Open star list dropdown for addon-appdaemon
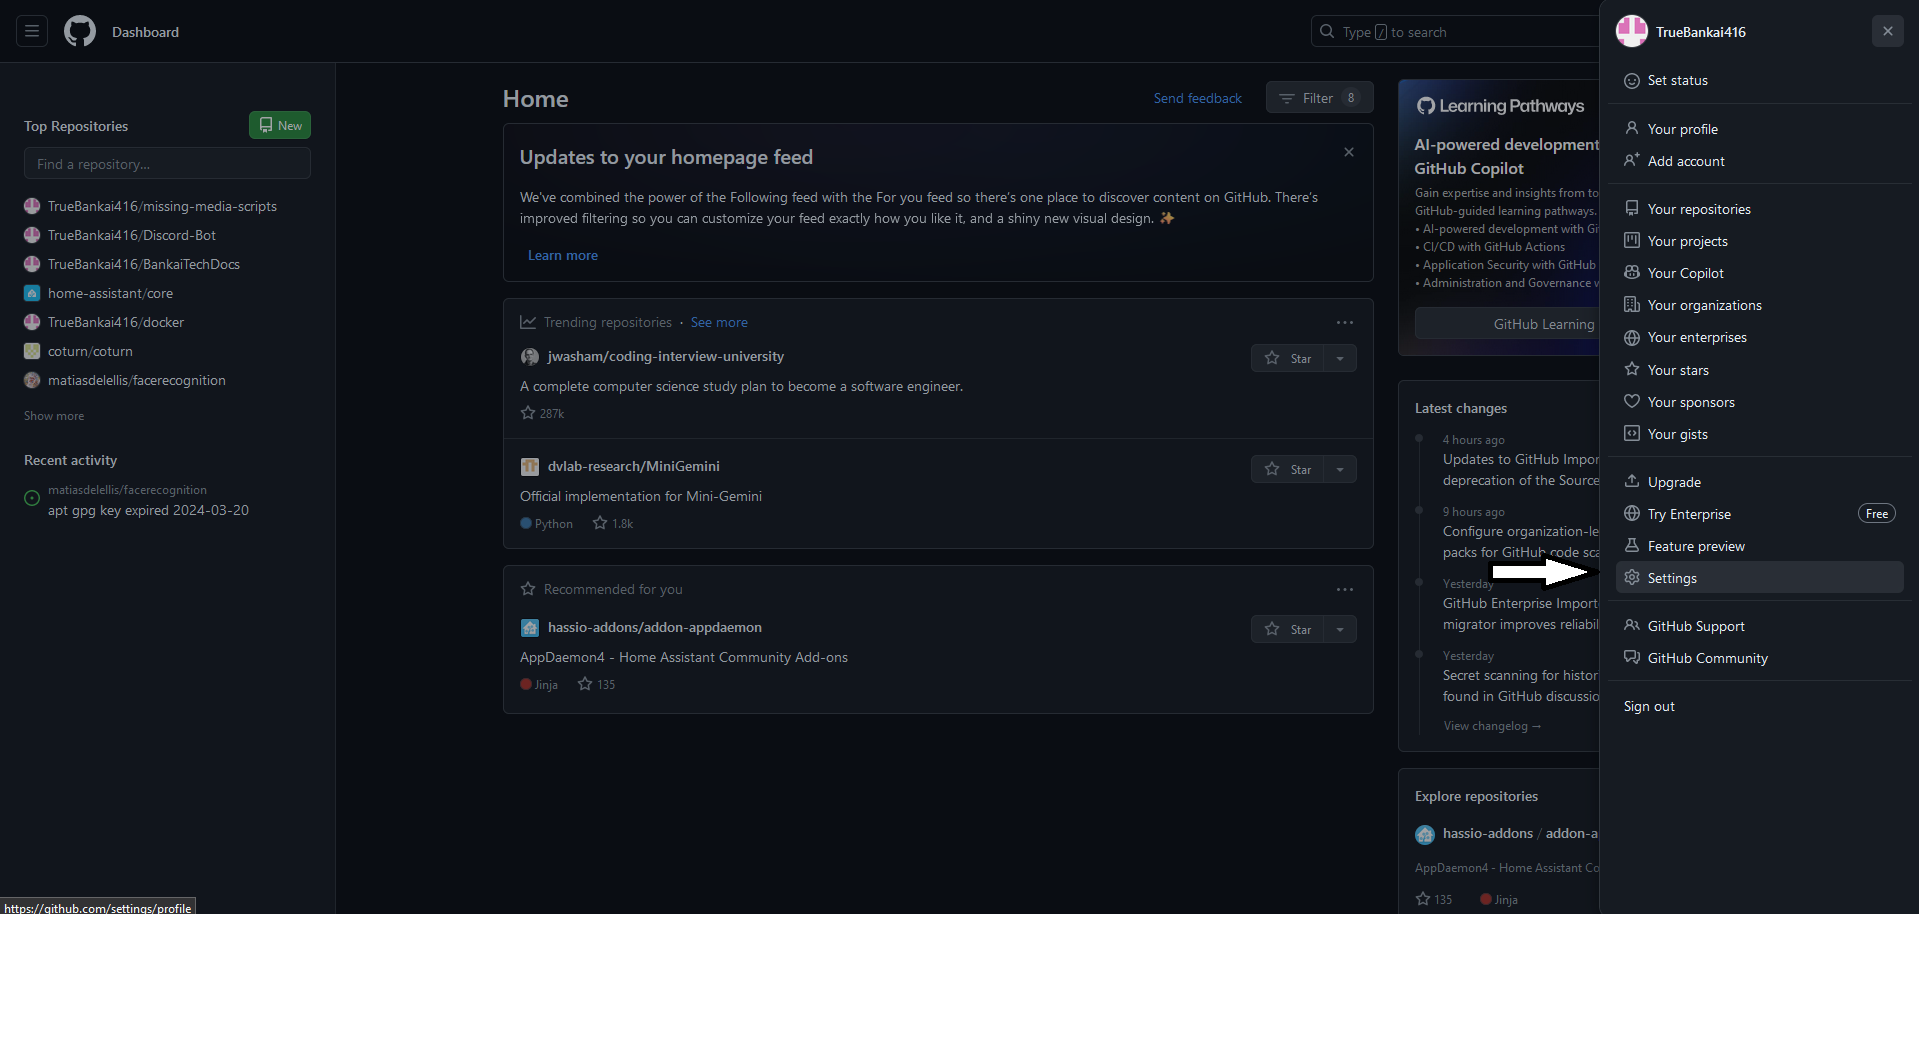Screen dimensions: 1924x1060 point(1340,629)
